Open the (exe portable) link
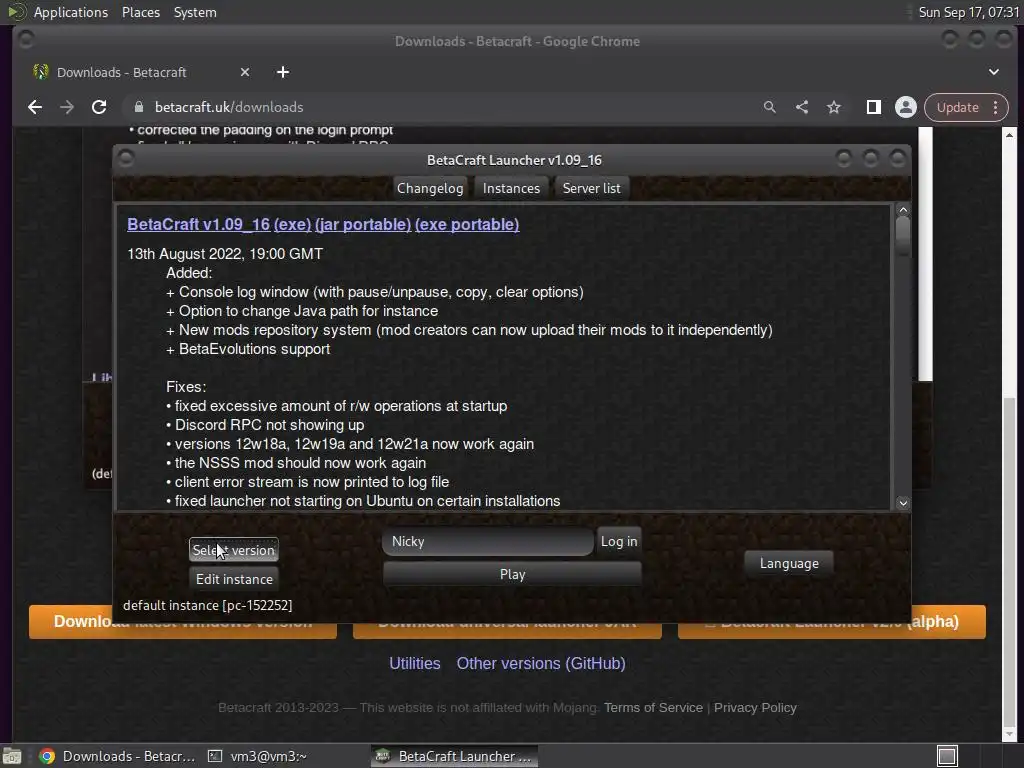This screenshot has width=1024, height=768. 467,224
